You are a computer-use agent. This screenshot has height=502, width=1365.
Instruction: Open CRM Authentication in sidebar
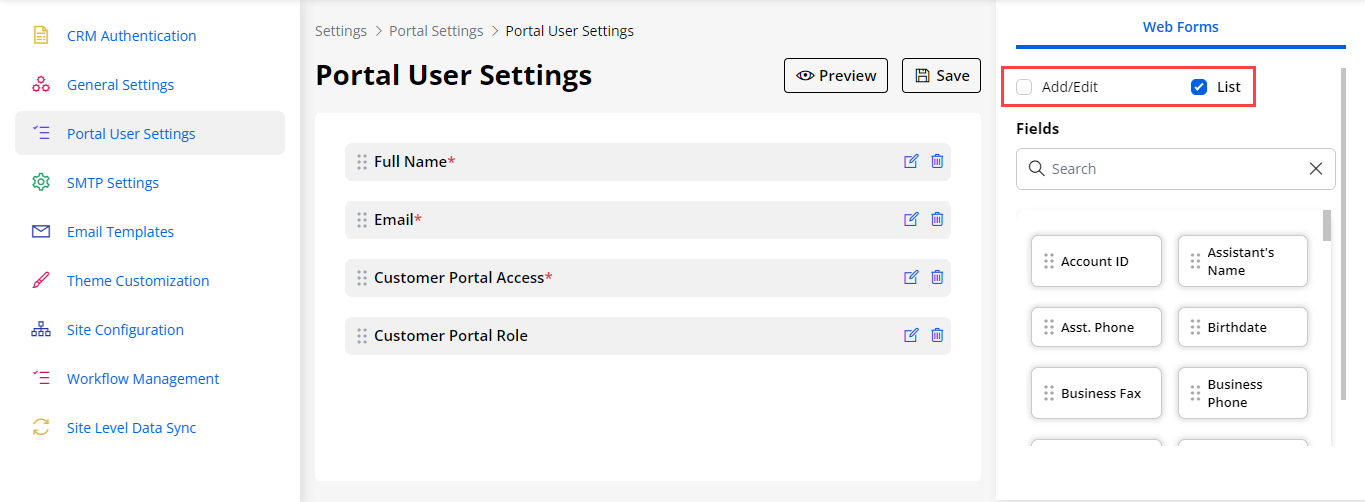[x=131, y=36]
